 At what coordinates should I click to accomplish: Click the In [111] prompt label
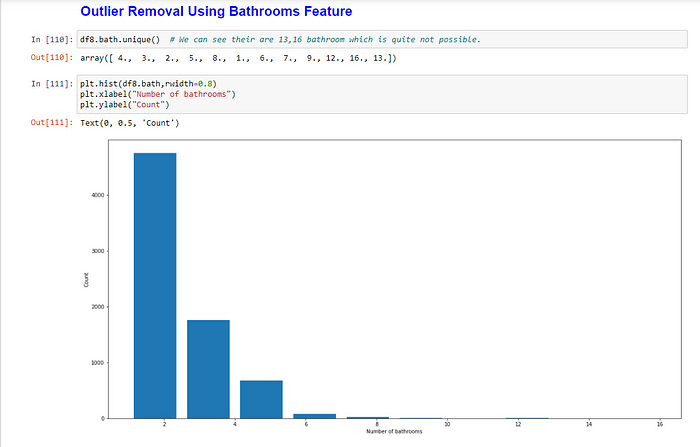point(52,84)
